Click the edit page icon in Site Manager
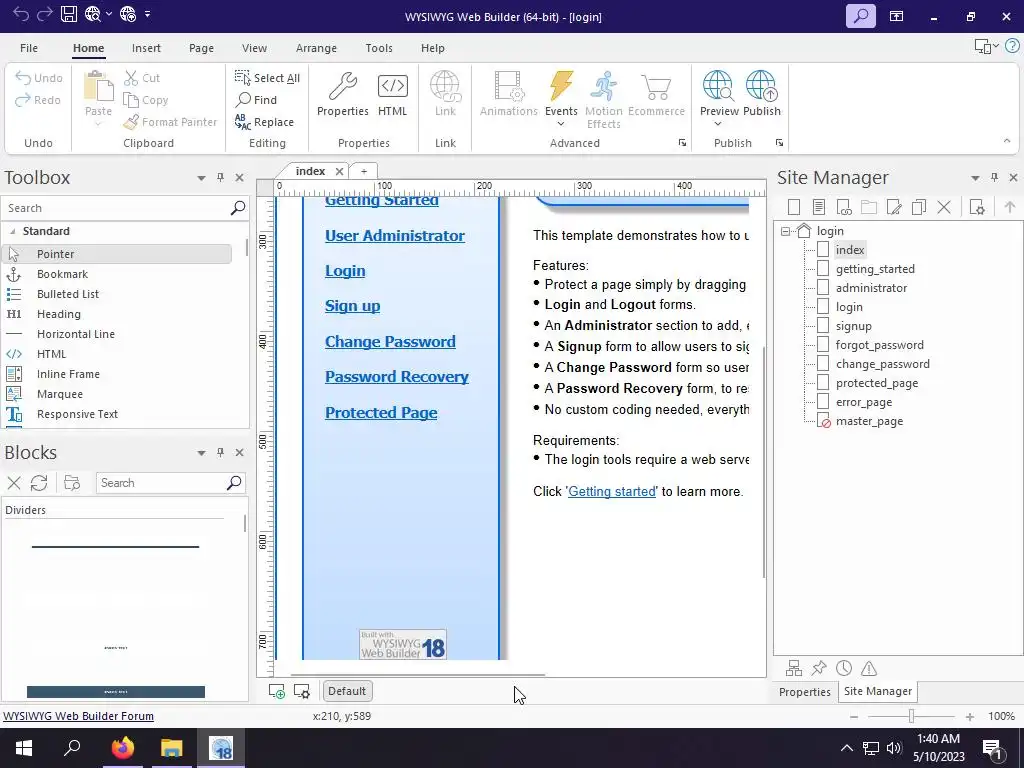 [x=894, y=208]
